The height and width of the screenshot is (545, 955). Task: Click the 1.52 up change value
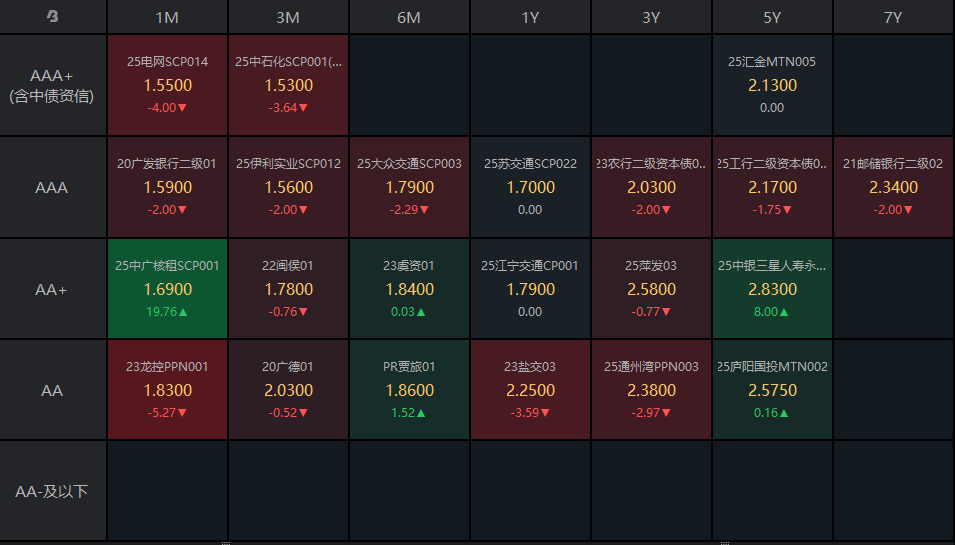(x=409, y=413)
